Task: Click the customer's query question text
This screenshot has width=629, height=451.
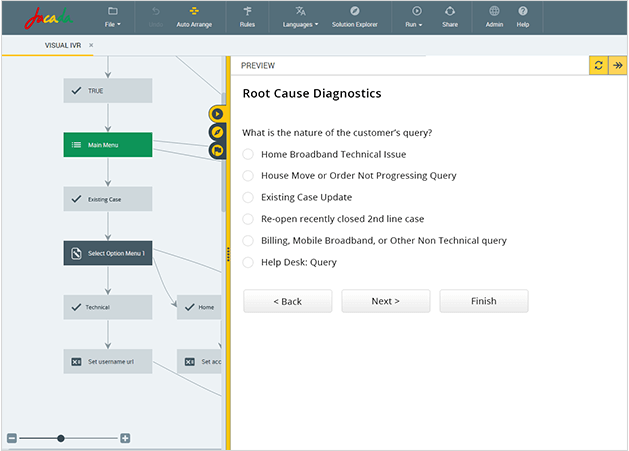Action: (x=337, y=132)
